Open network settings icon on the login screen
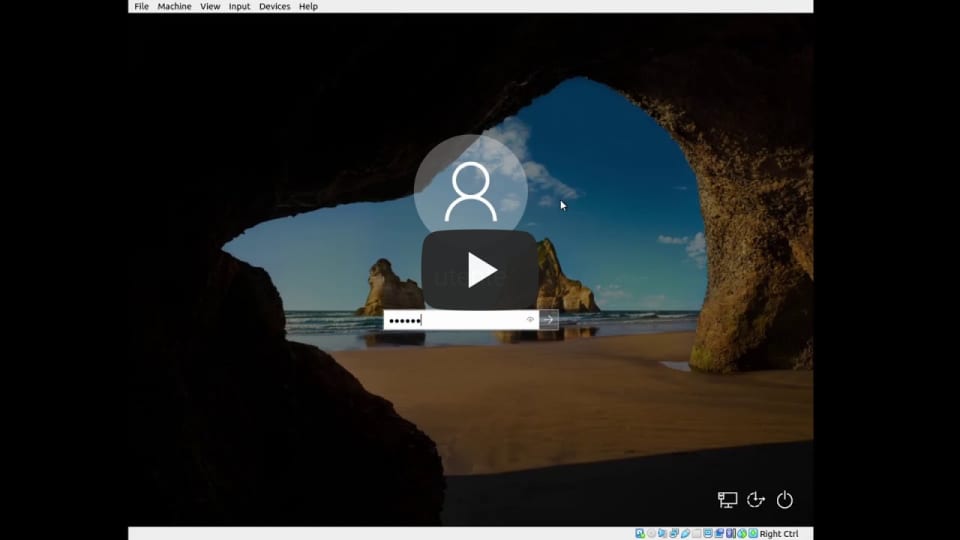960x540 pixels. pyautogui.click(x=727, y=500)
